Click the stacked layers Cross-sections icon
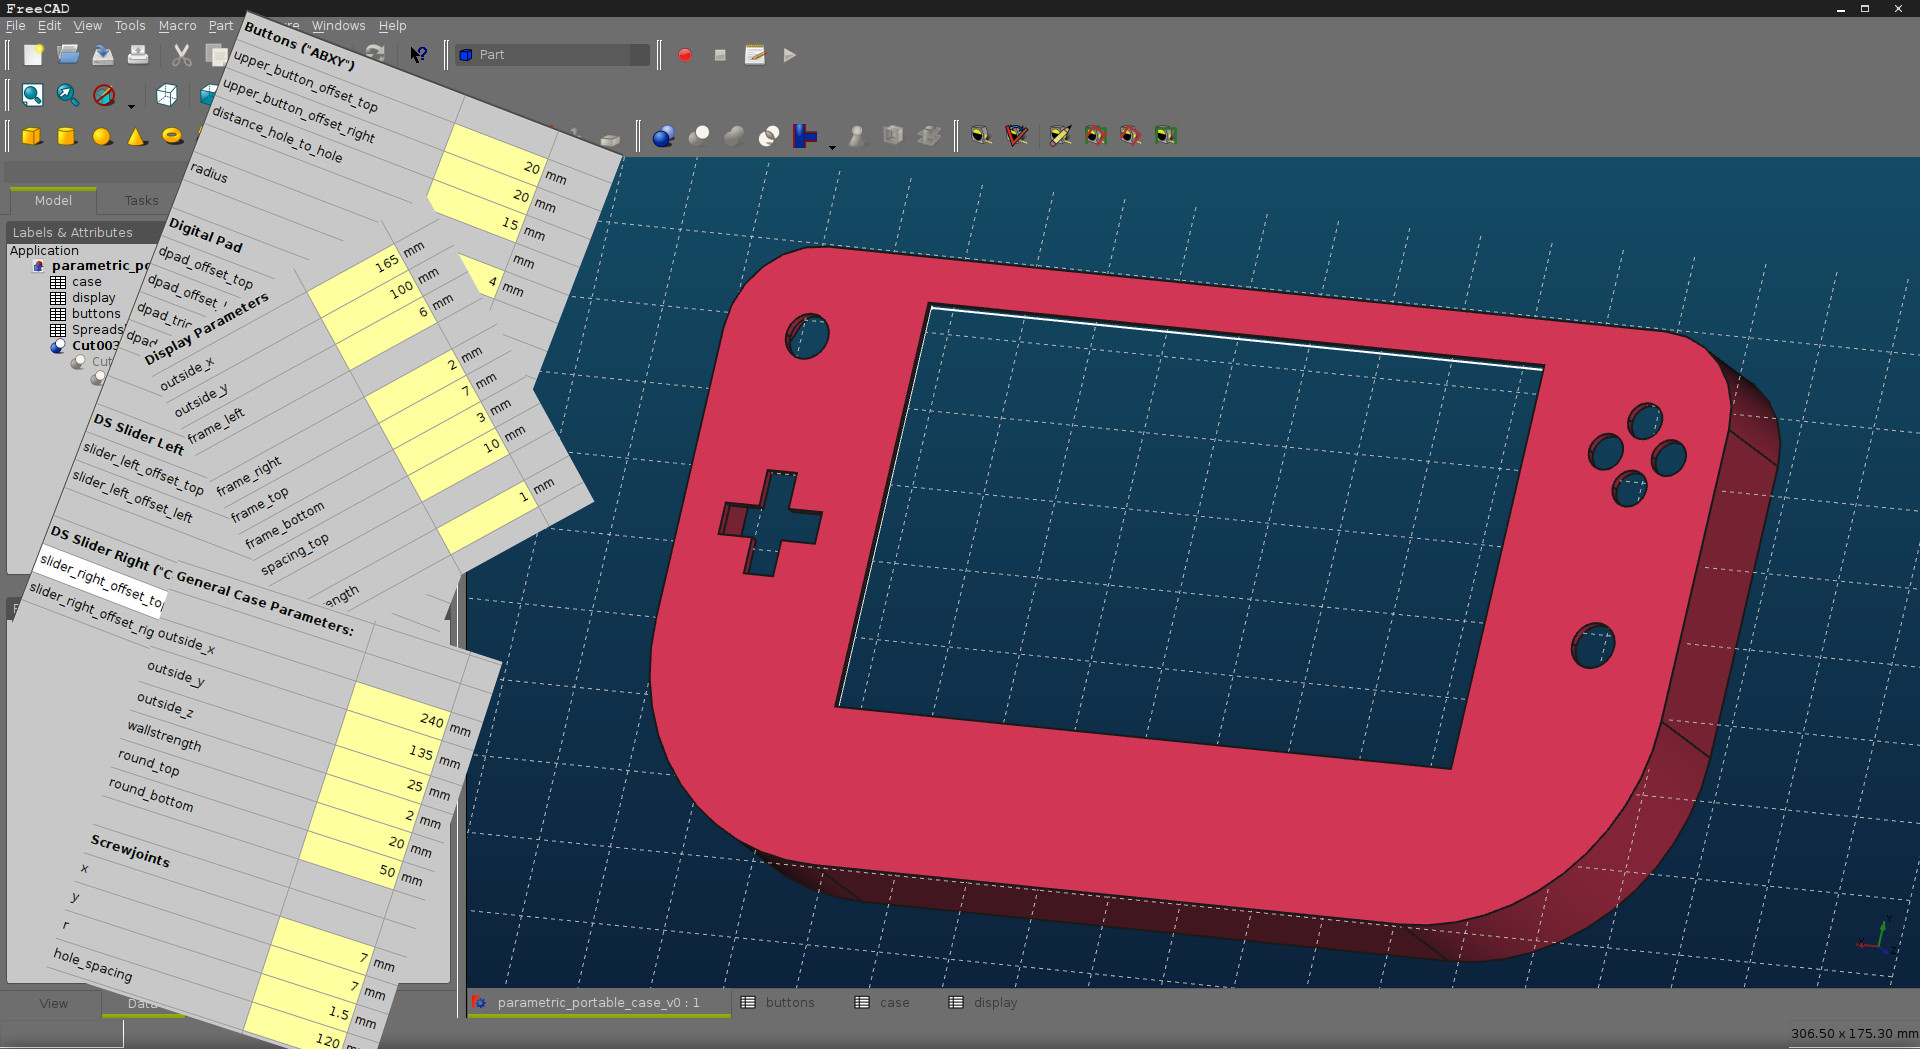This screenshot has height=1049, width=1920. coord(929,136)
